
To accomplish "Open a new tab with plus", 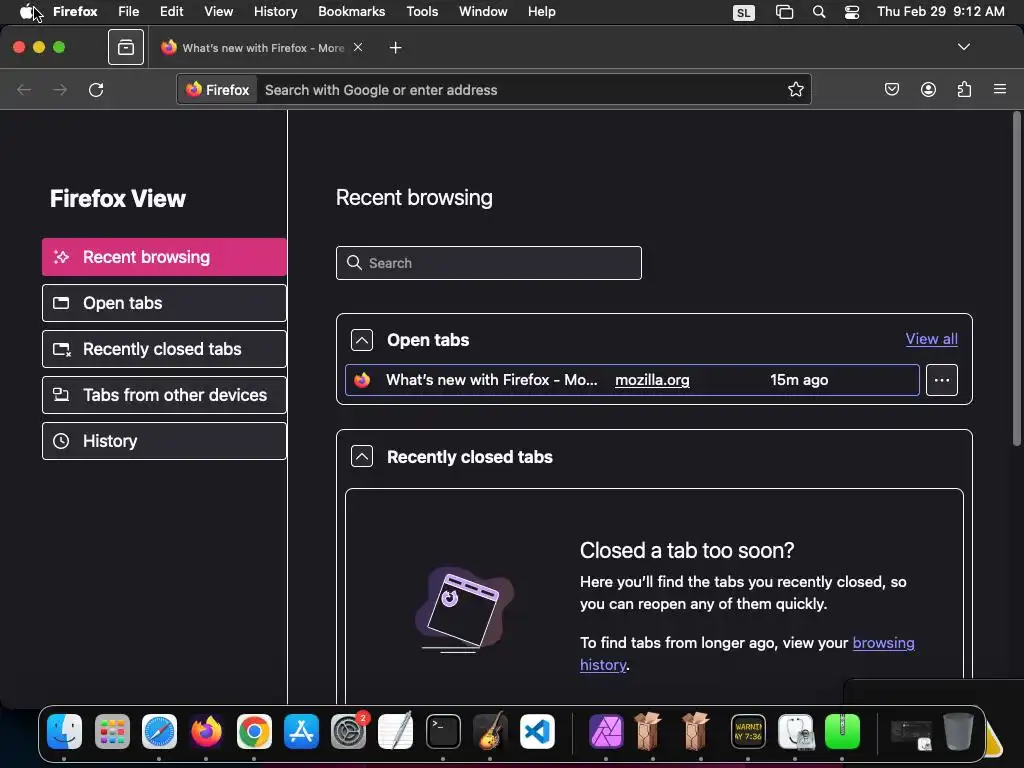I will tap(395, 48).
